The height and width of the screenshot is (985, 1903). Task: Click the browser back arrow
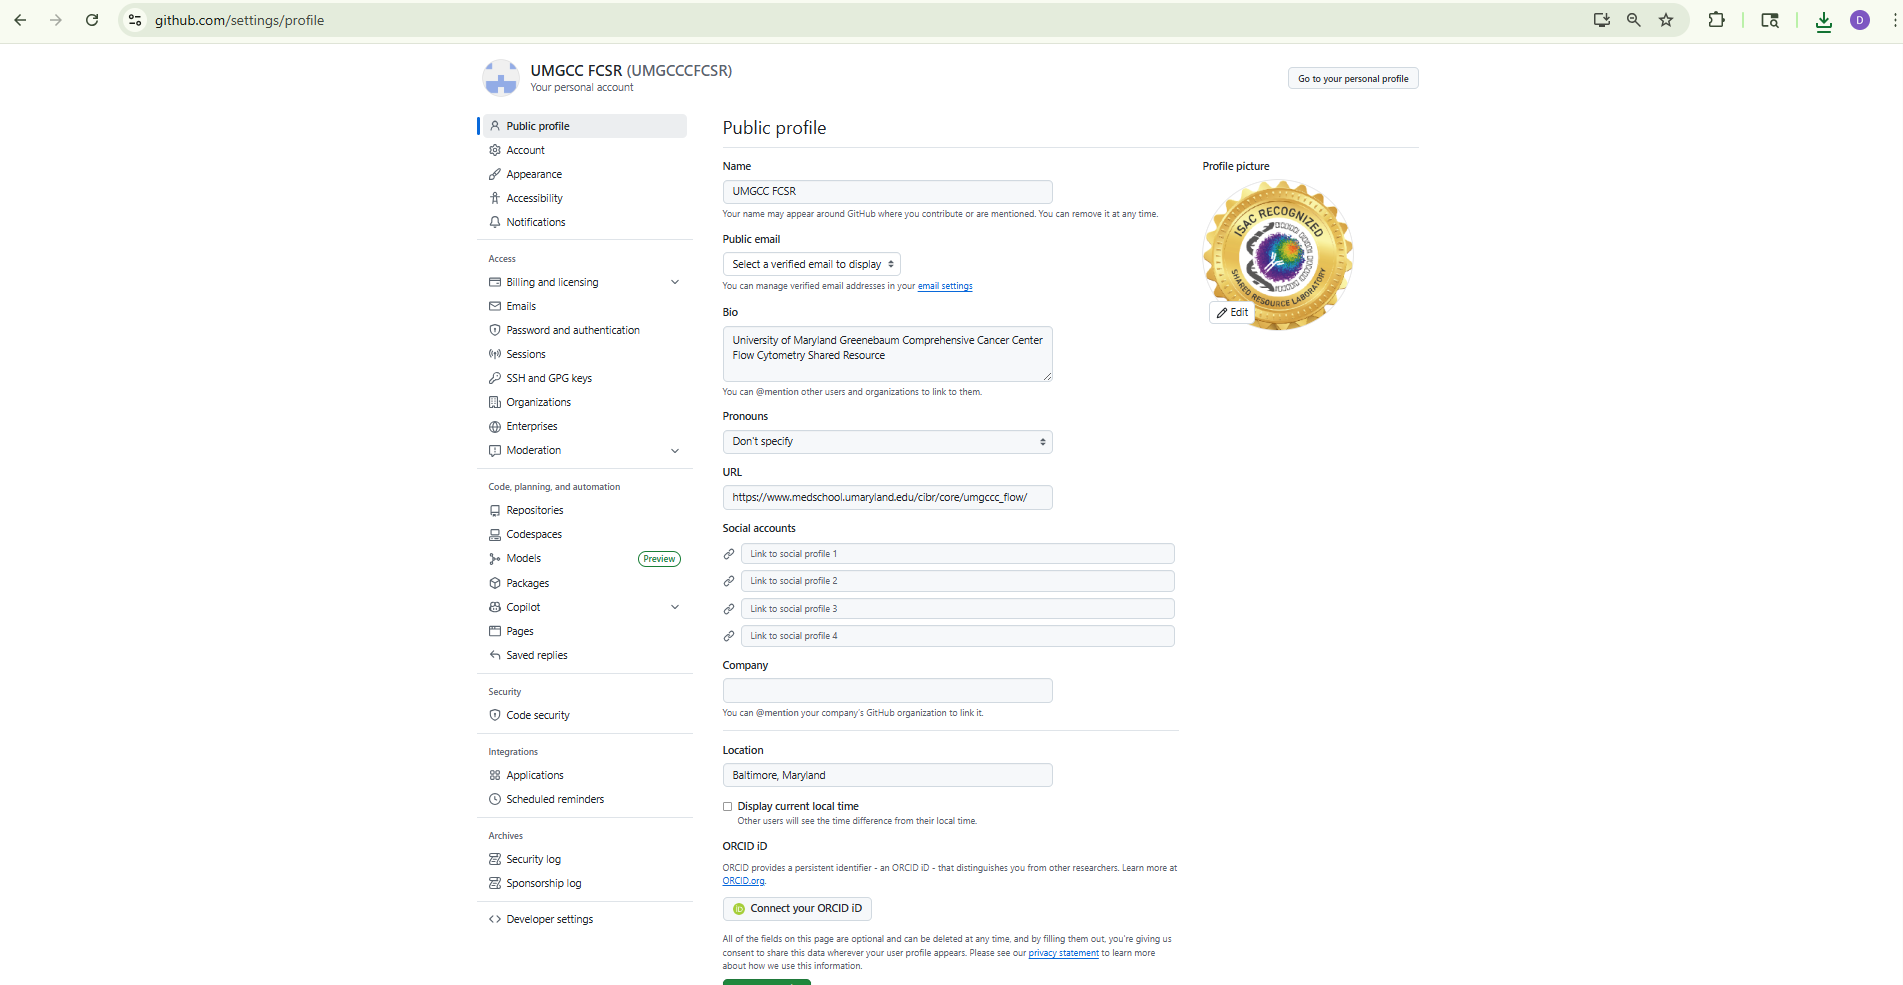[20, 20]
